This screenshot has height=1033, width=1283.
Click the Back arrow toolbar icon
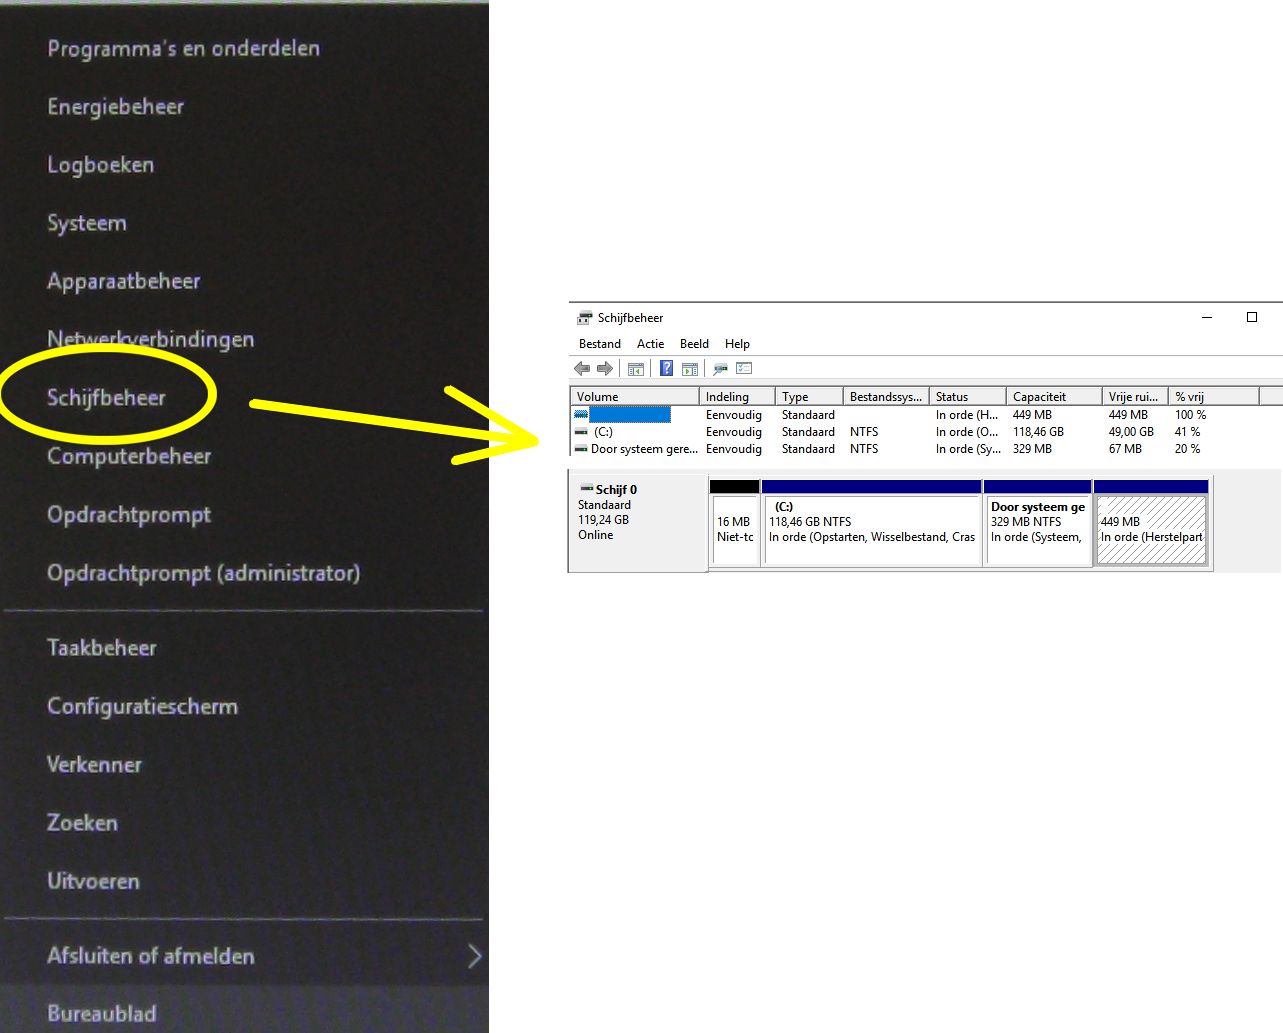coord(582,369)
